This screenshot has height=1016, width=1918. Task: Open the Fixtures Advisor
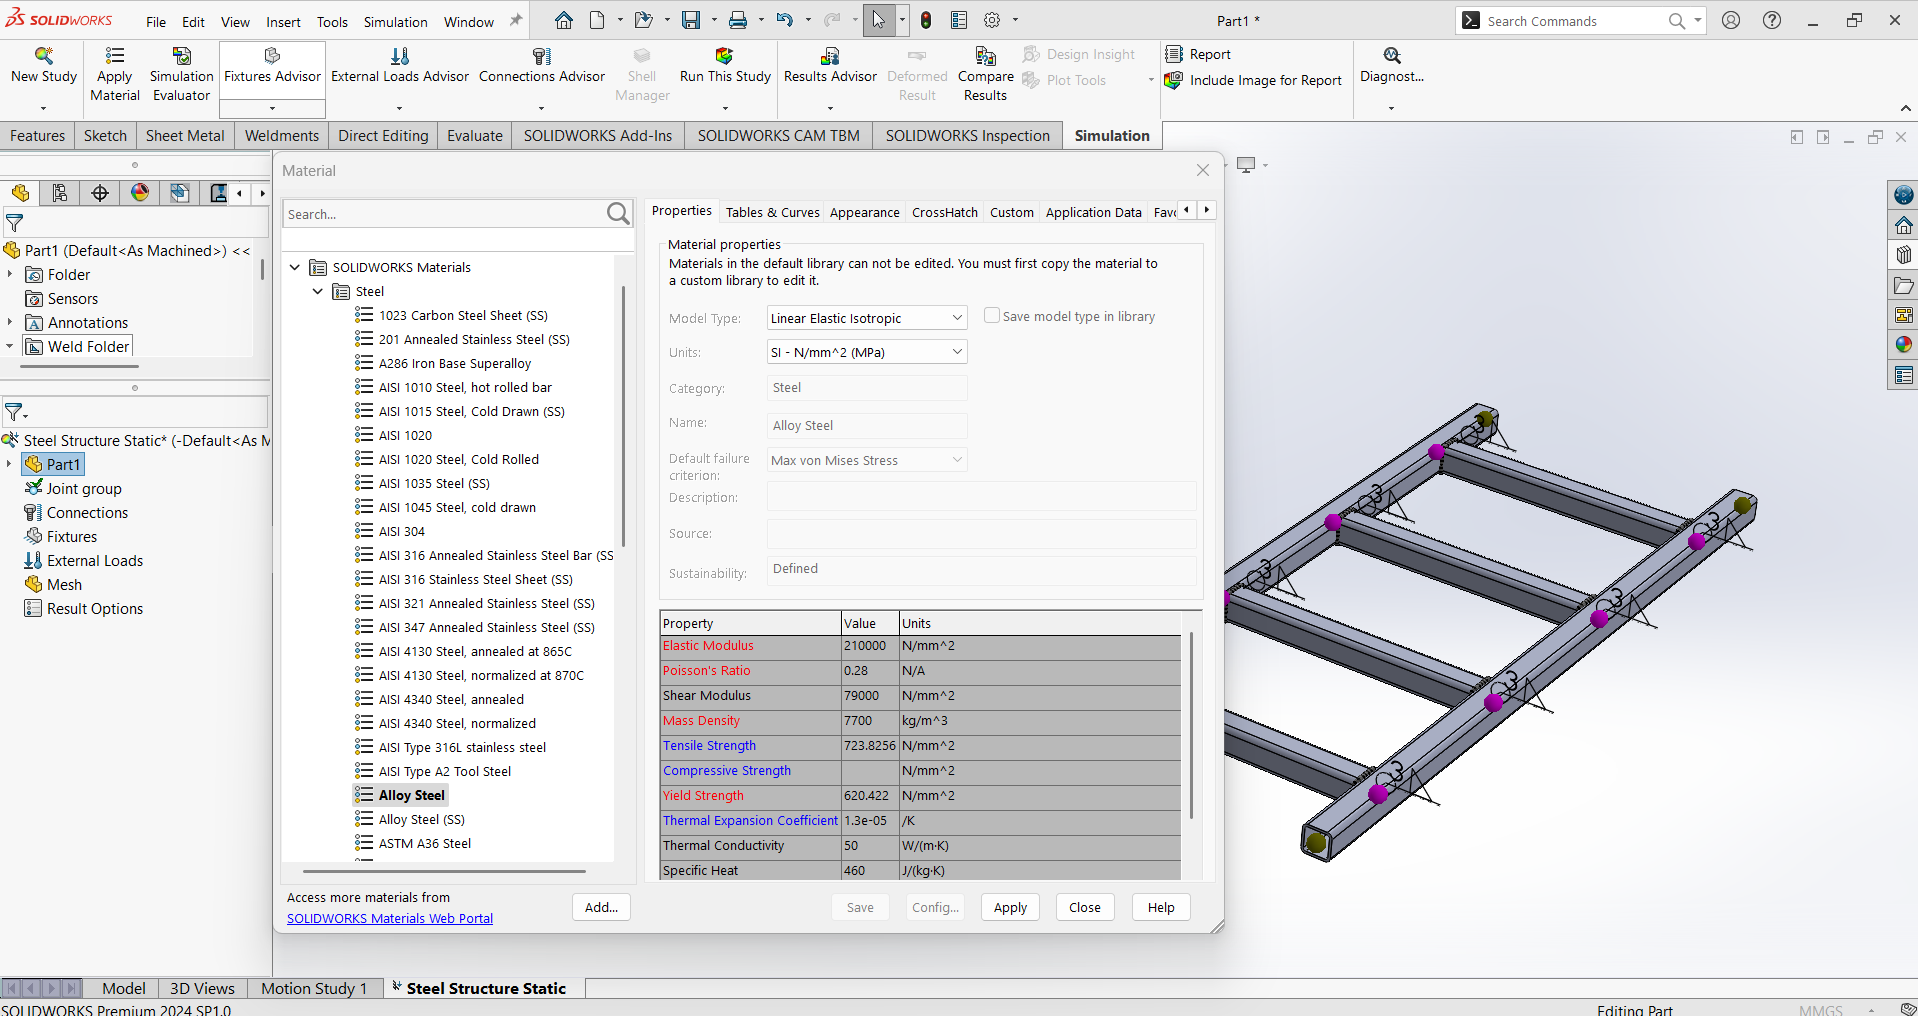click(x=272, y=66)
